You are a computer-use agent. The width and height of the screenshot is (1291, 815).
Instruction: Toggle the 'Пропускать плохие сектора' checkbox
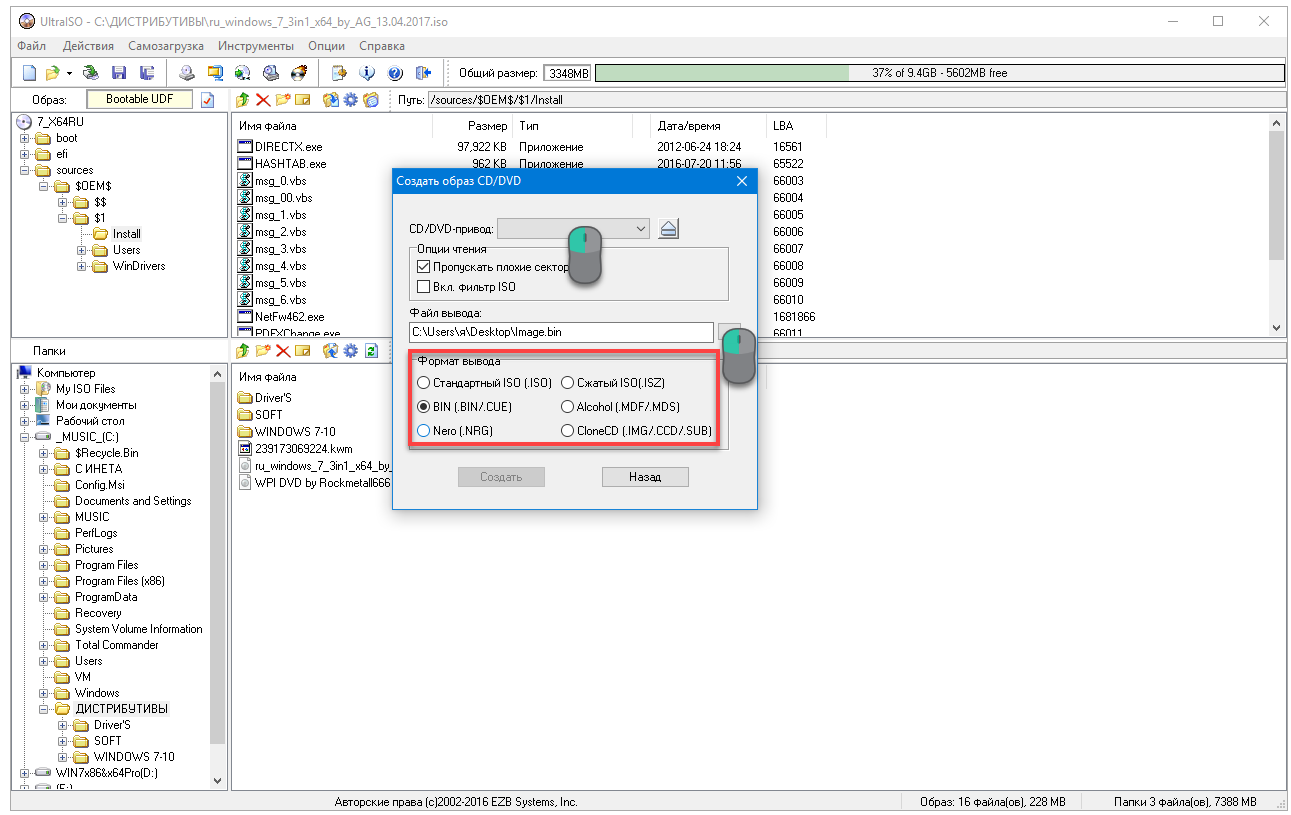tap(423, 268)
